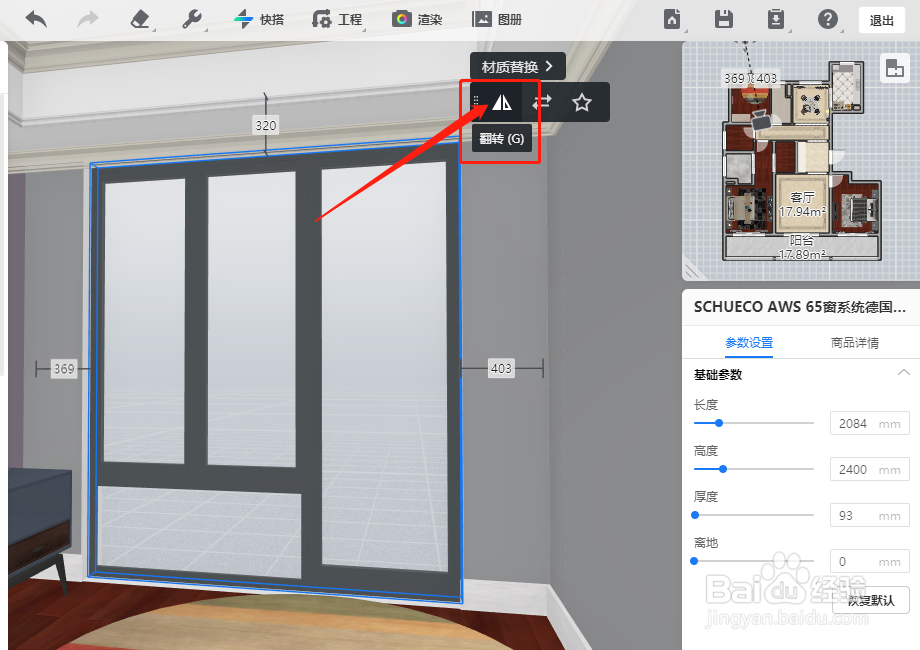920x650 pixels.
Task: Click the minimap collapse corner handle
Action: [694, 270]
